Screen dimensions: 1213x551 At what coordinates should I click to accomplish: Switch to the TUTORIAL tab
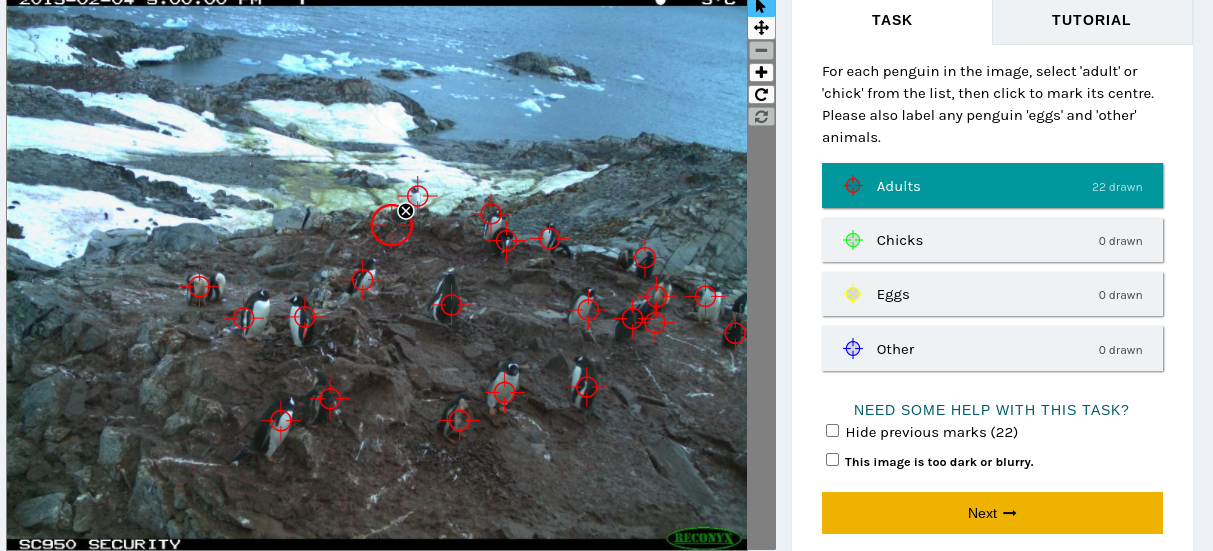point(1091,21)
